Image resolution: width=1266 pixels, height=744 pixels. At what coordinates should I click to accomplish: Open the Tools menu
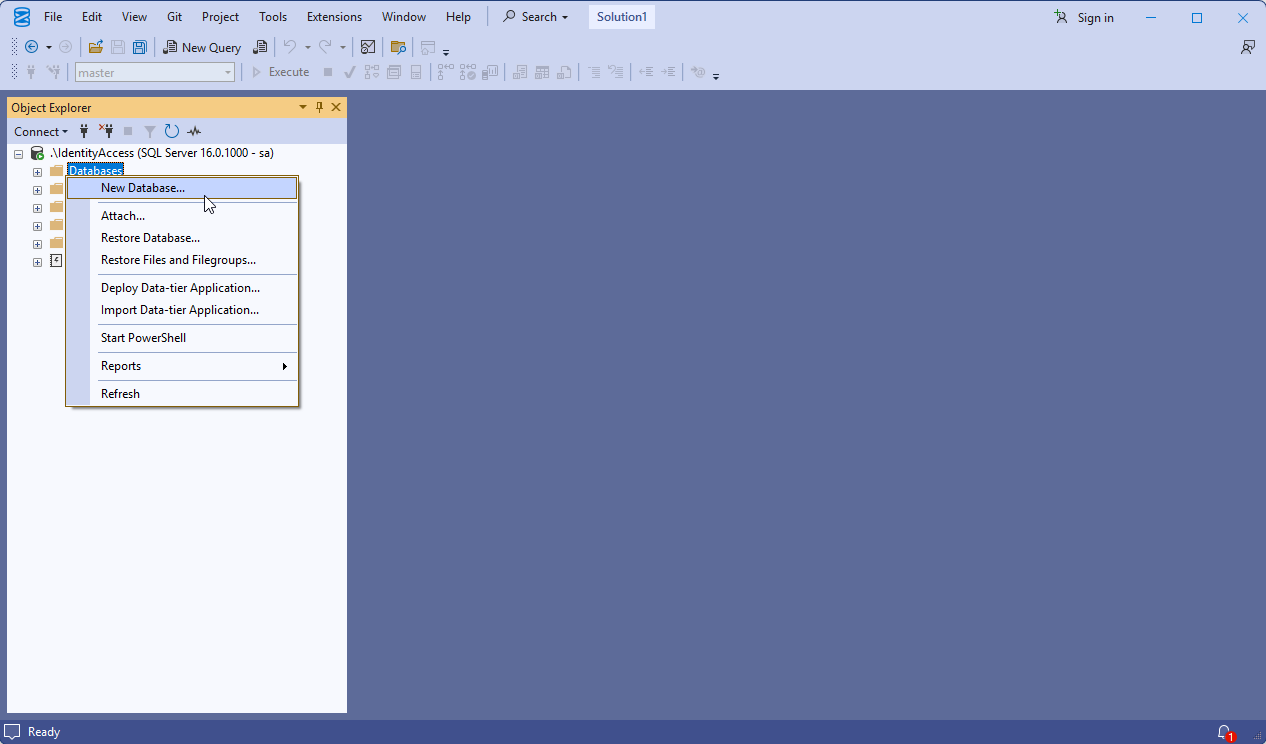[273, 17]
